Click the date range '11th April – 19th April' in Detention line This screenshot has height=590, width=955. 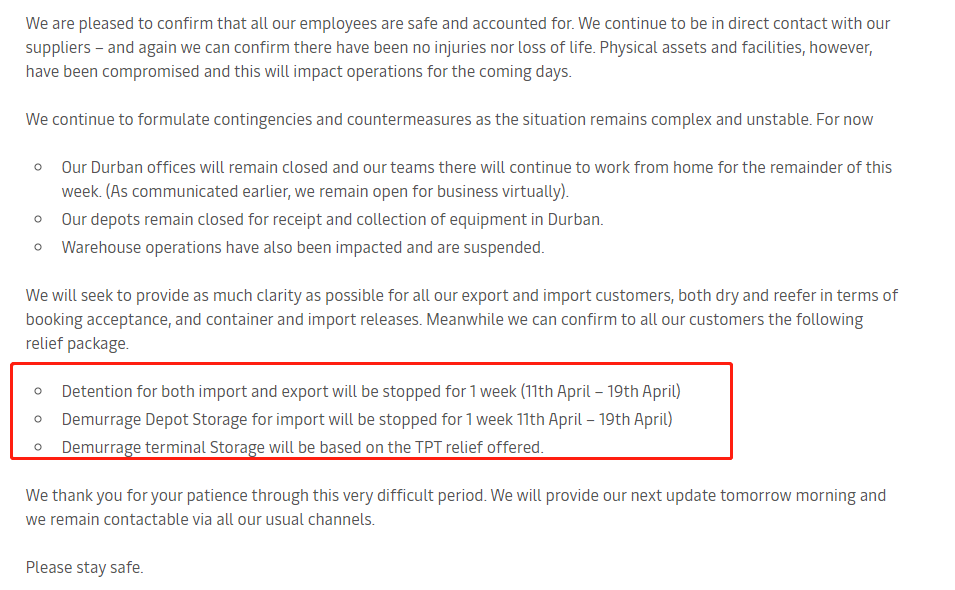click(x=601, y=391)
